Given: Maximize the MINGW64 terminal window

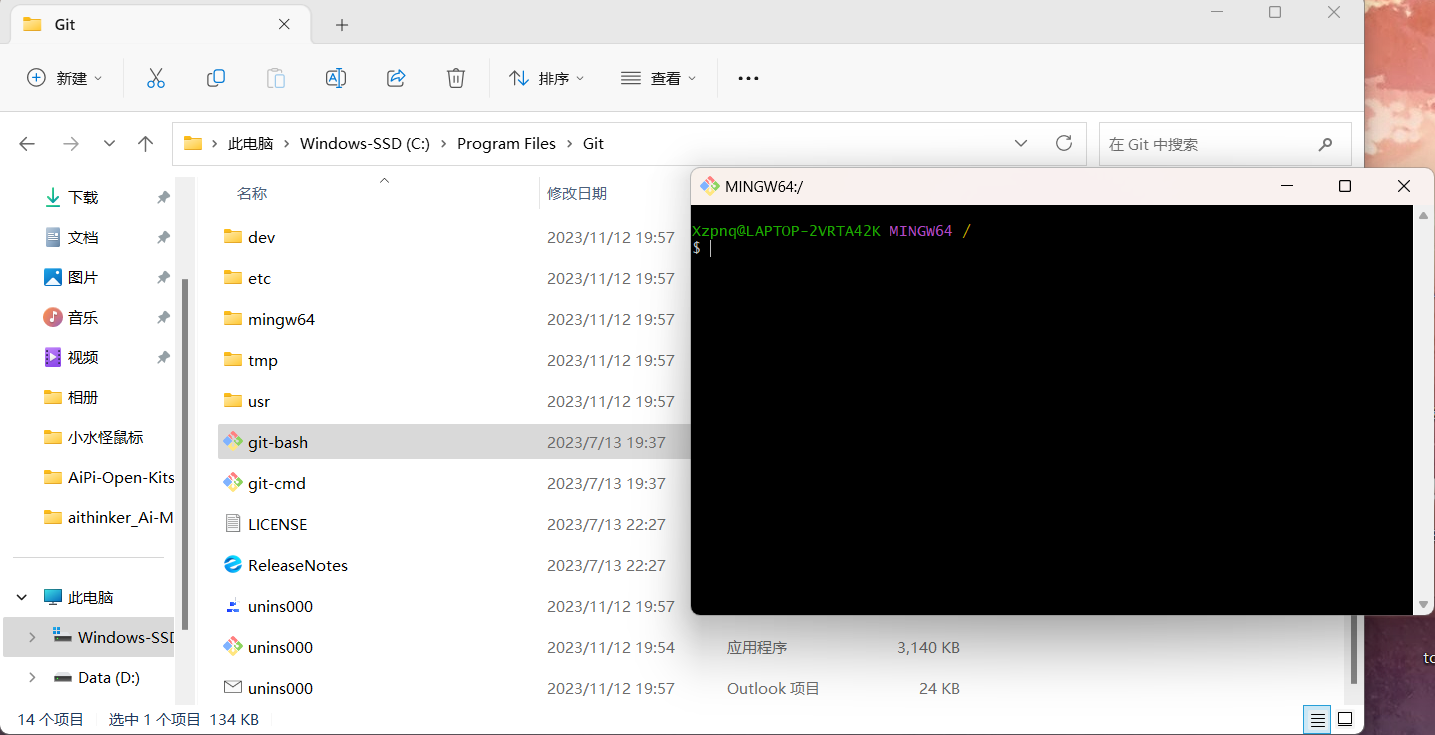Looking at the screenshot, I should (x=1345, y=186).
